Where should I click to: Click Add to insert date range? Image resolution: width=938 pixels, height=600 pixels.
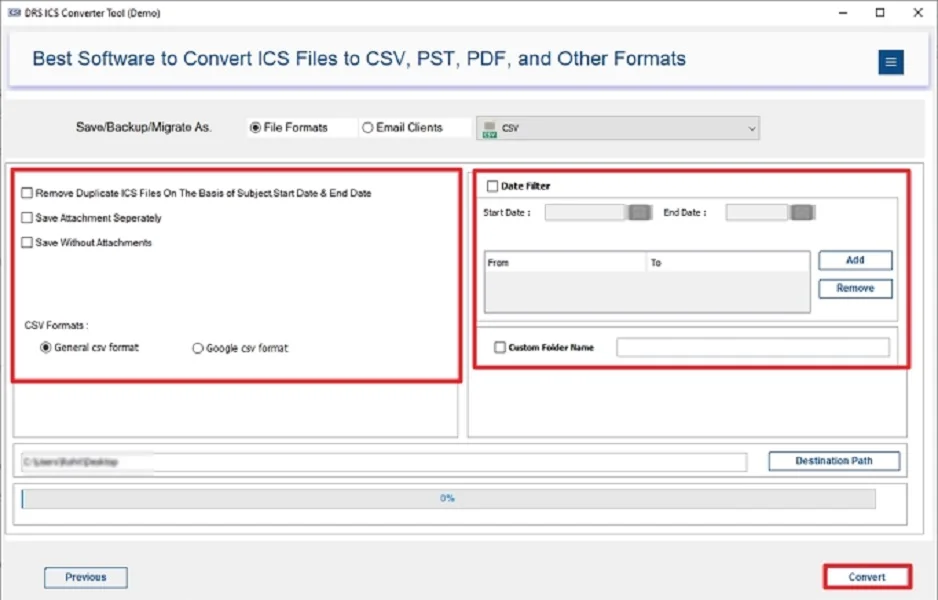pyautogui.click(x=855, y=260)
